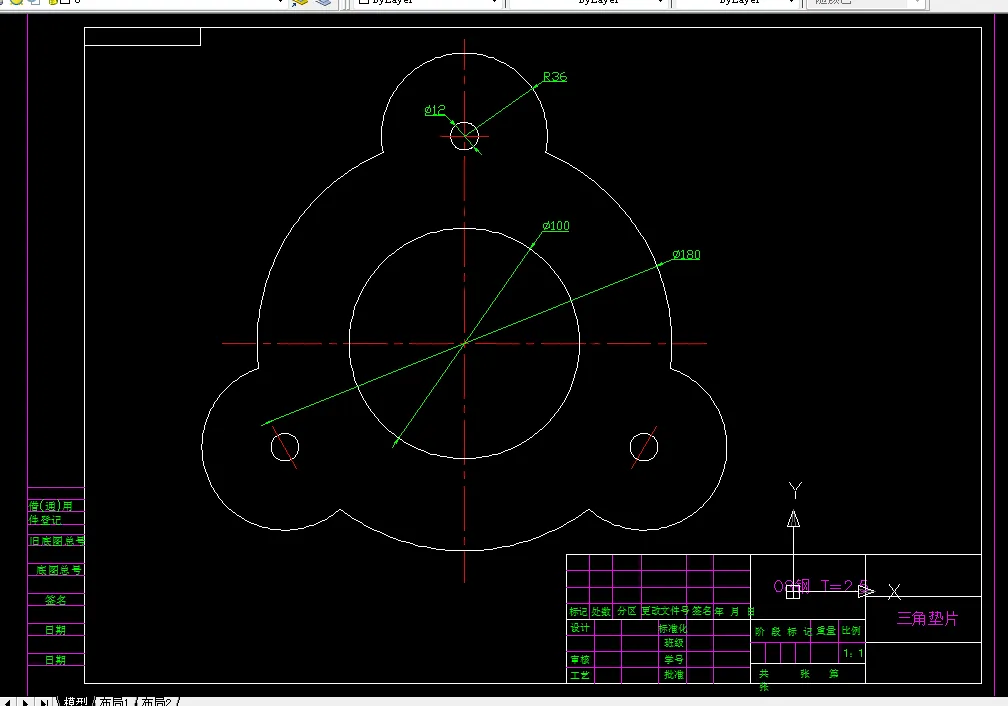Select the 标记 header text at row start
Viewport: 1008px width, 706px height.
click(x=578, y=611)
